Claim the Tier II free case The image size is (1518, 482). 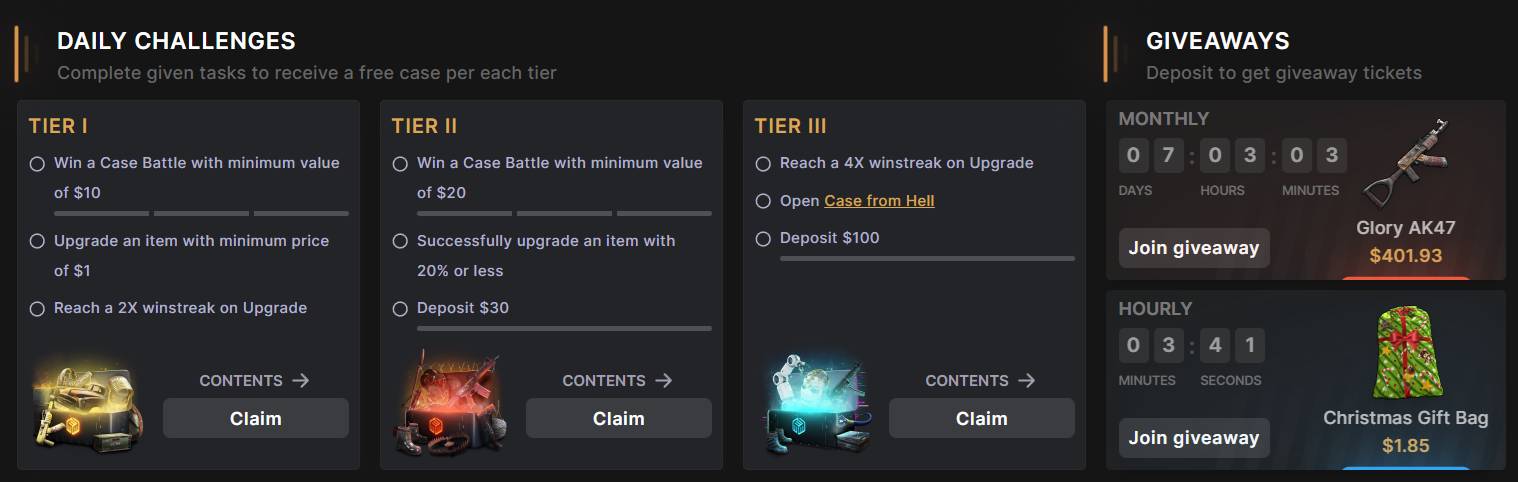pos(619,418)
